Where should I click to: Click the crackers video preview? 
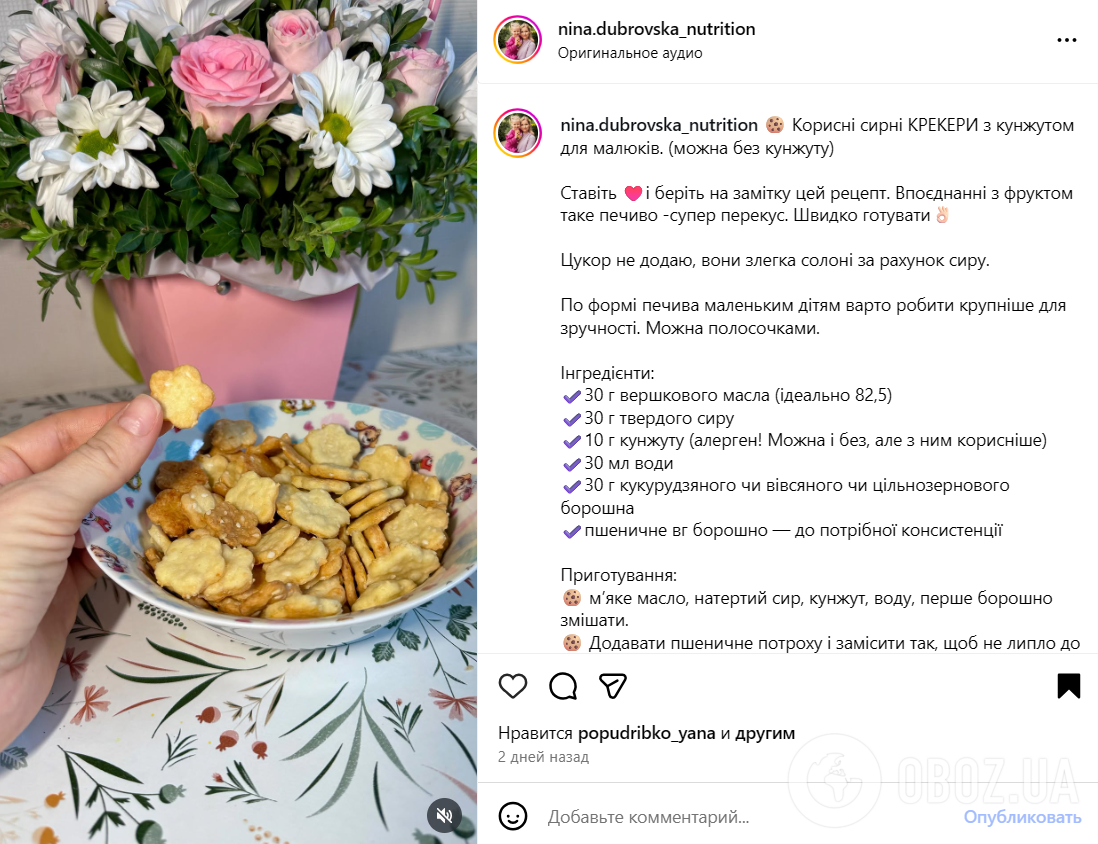(238, 422)
